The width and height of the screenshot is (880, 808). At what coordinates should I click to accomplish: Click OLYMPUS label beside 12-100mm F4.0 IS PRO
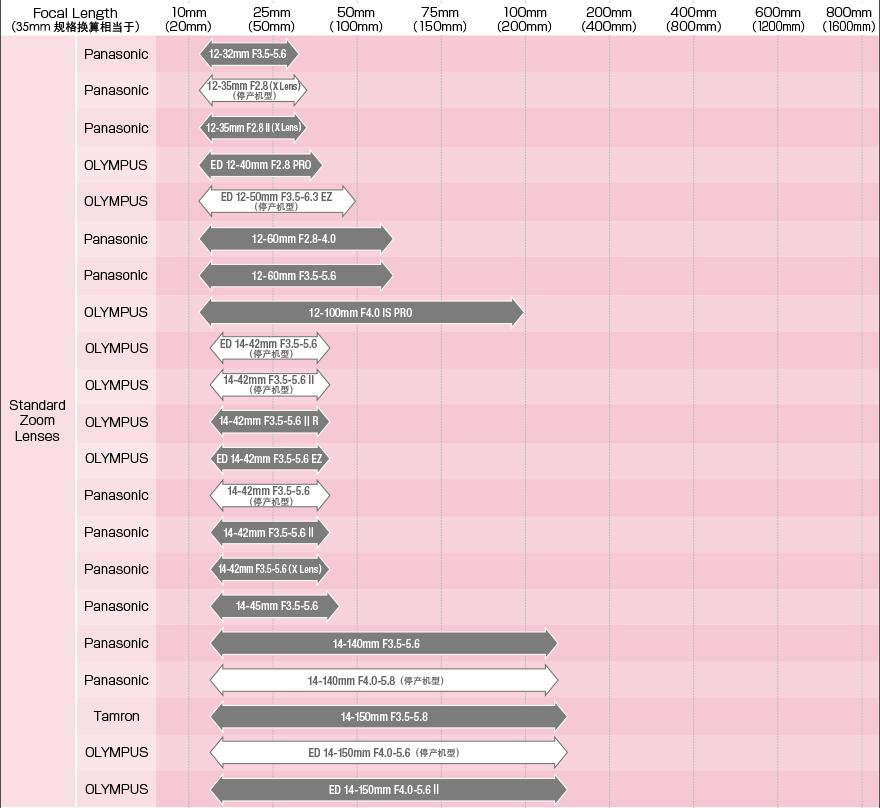[x=116, y=313]
